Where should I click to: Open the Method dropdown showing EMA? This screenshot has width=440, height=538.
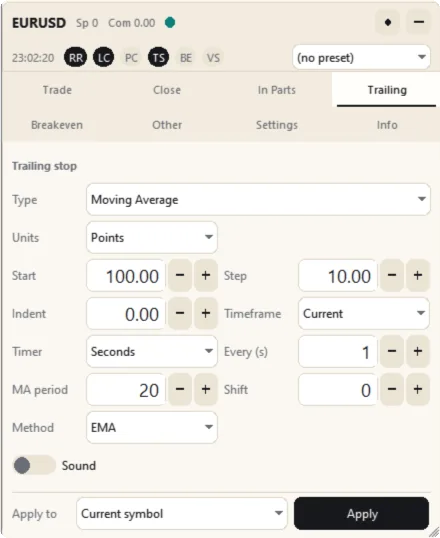(x=152, y=428)
